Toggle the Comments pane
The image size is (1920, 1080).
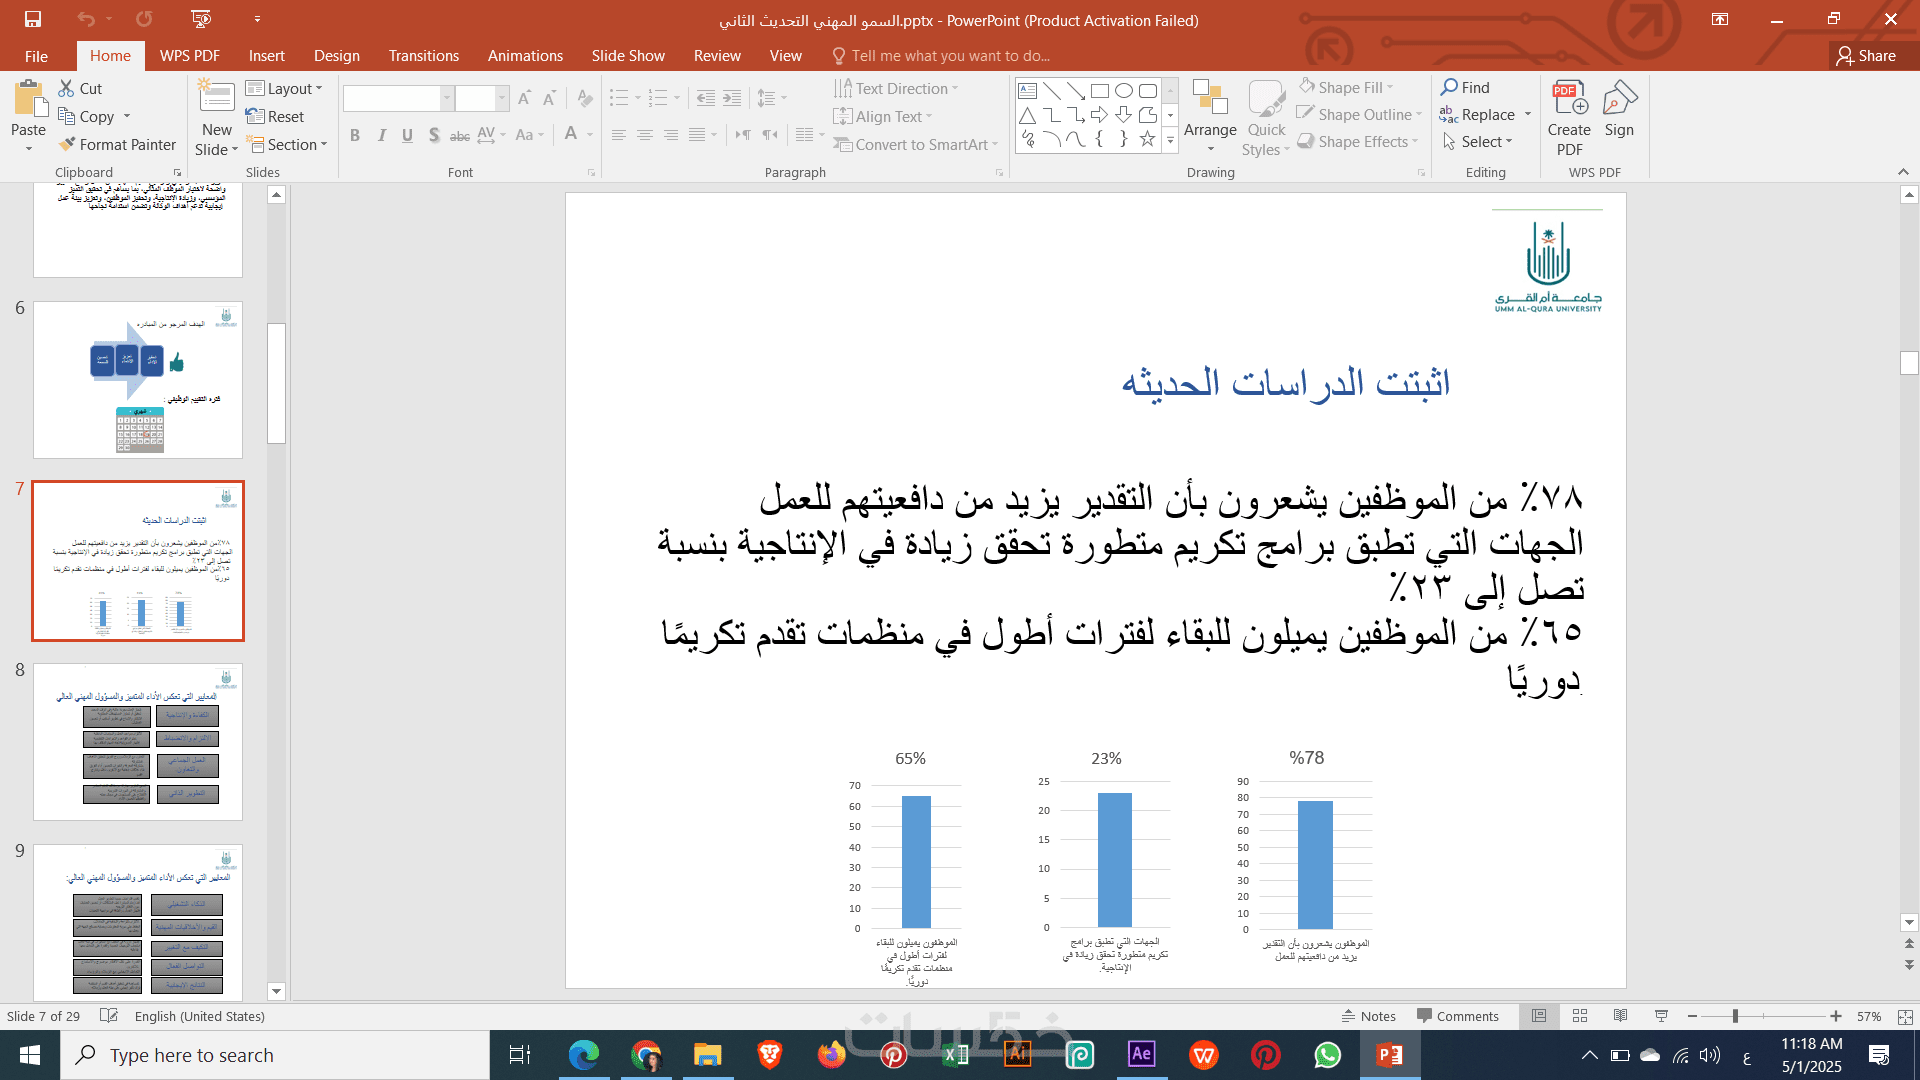pos(1457,1016)
